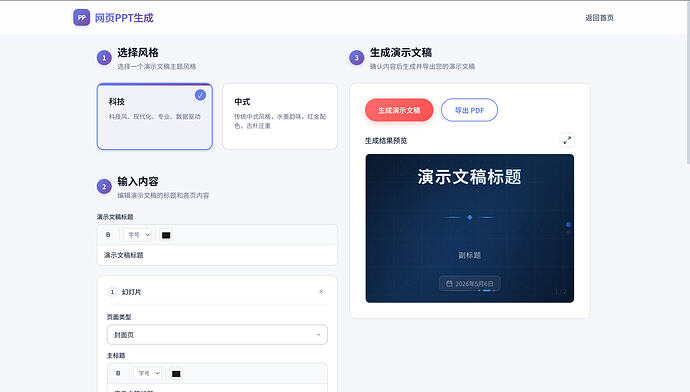Viewport: 690px width, 392px height.
Task: Click the blue slide navigation dot in preview
Action: 568,224
